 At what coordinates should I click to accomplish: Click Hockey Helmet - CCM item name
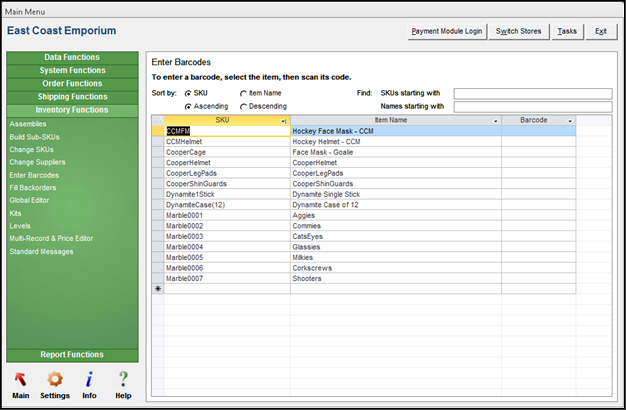click(x=326, y=142)
